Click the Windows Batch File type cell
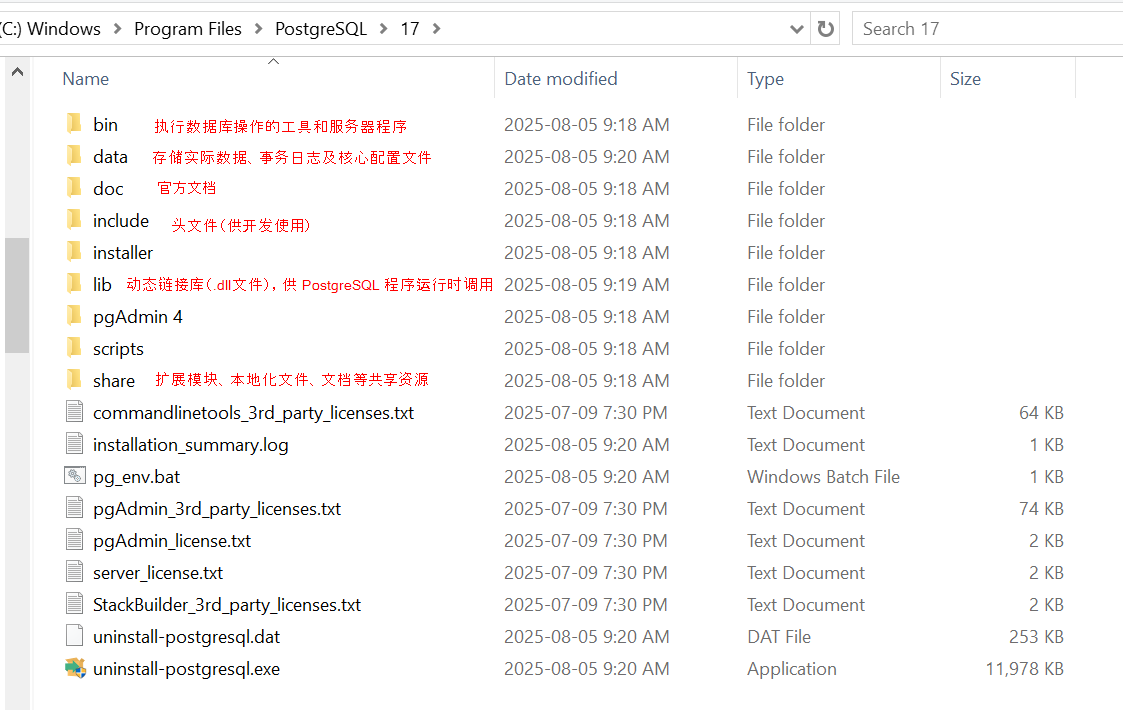This screenshot has height=710, width=1123. point(824,476)
